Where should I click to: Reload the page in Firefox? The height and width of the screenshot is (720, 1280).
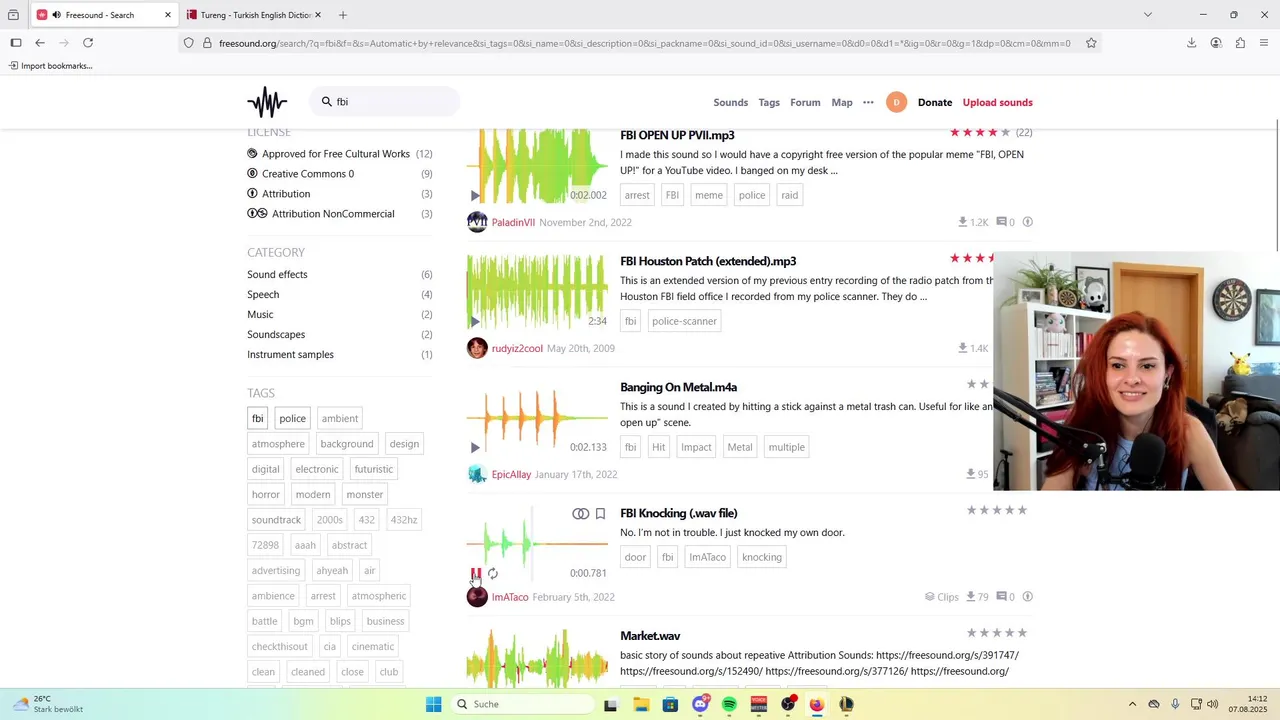pos(88,43)
